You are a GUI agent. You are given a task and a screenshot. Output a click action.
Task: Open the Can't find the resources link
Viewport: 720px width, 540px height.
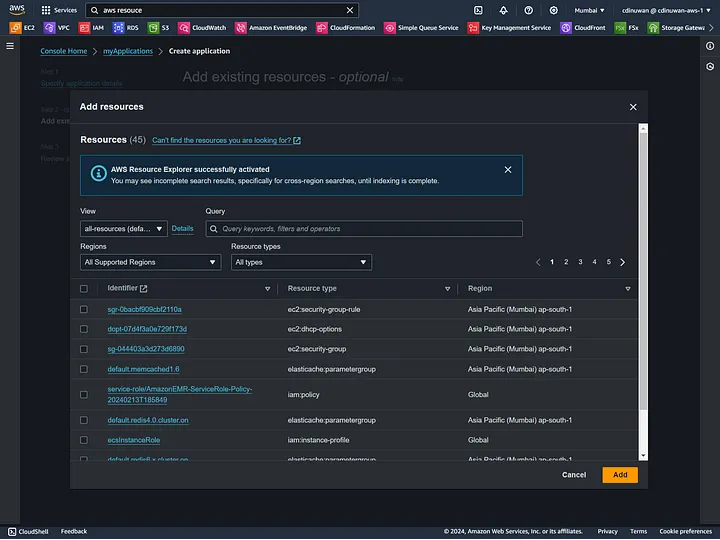(226, 141)
